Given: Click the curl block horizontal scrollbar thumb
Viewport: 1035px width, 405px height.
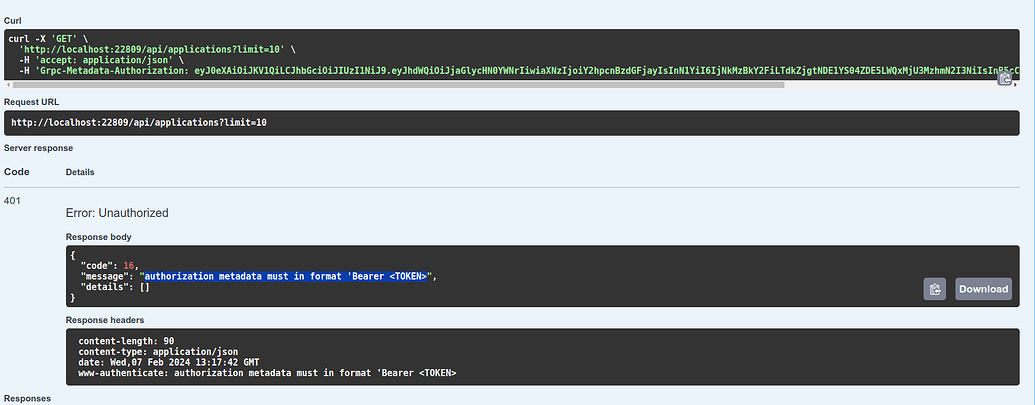Looking at the screenshot, I should (x=398, y=84).
